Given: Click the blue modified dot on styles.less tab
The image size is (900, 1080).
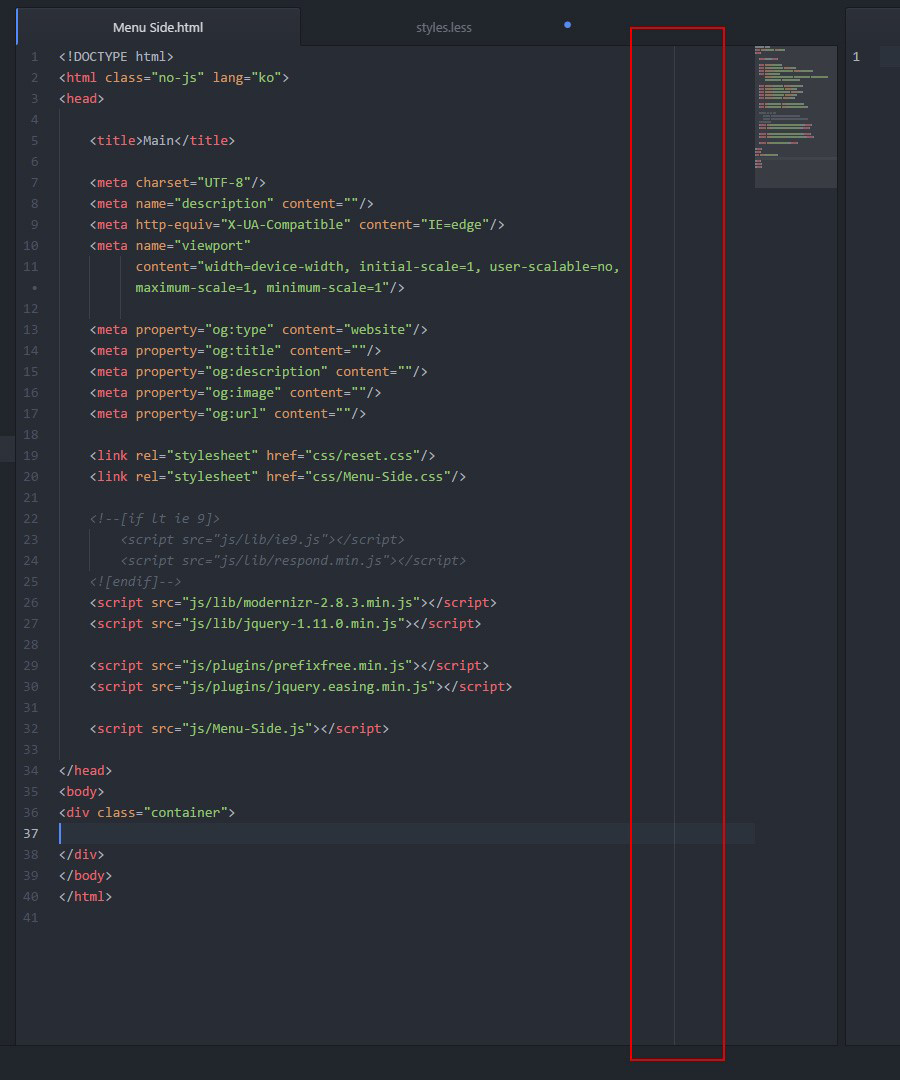Looking at the screenshot, I should [567, 25].
